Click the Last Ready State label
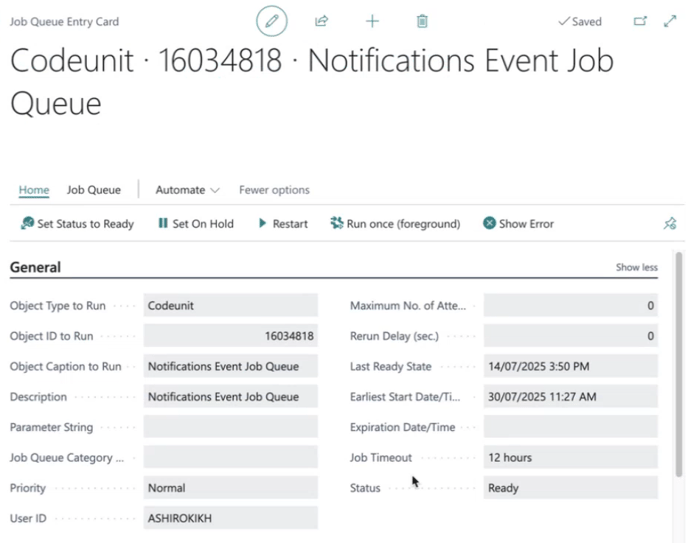 (391, 366)
